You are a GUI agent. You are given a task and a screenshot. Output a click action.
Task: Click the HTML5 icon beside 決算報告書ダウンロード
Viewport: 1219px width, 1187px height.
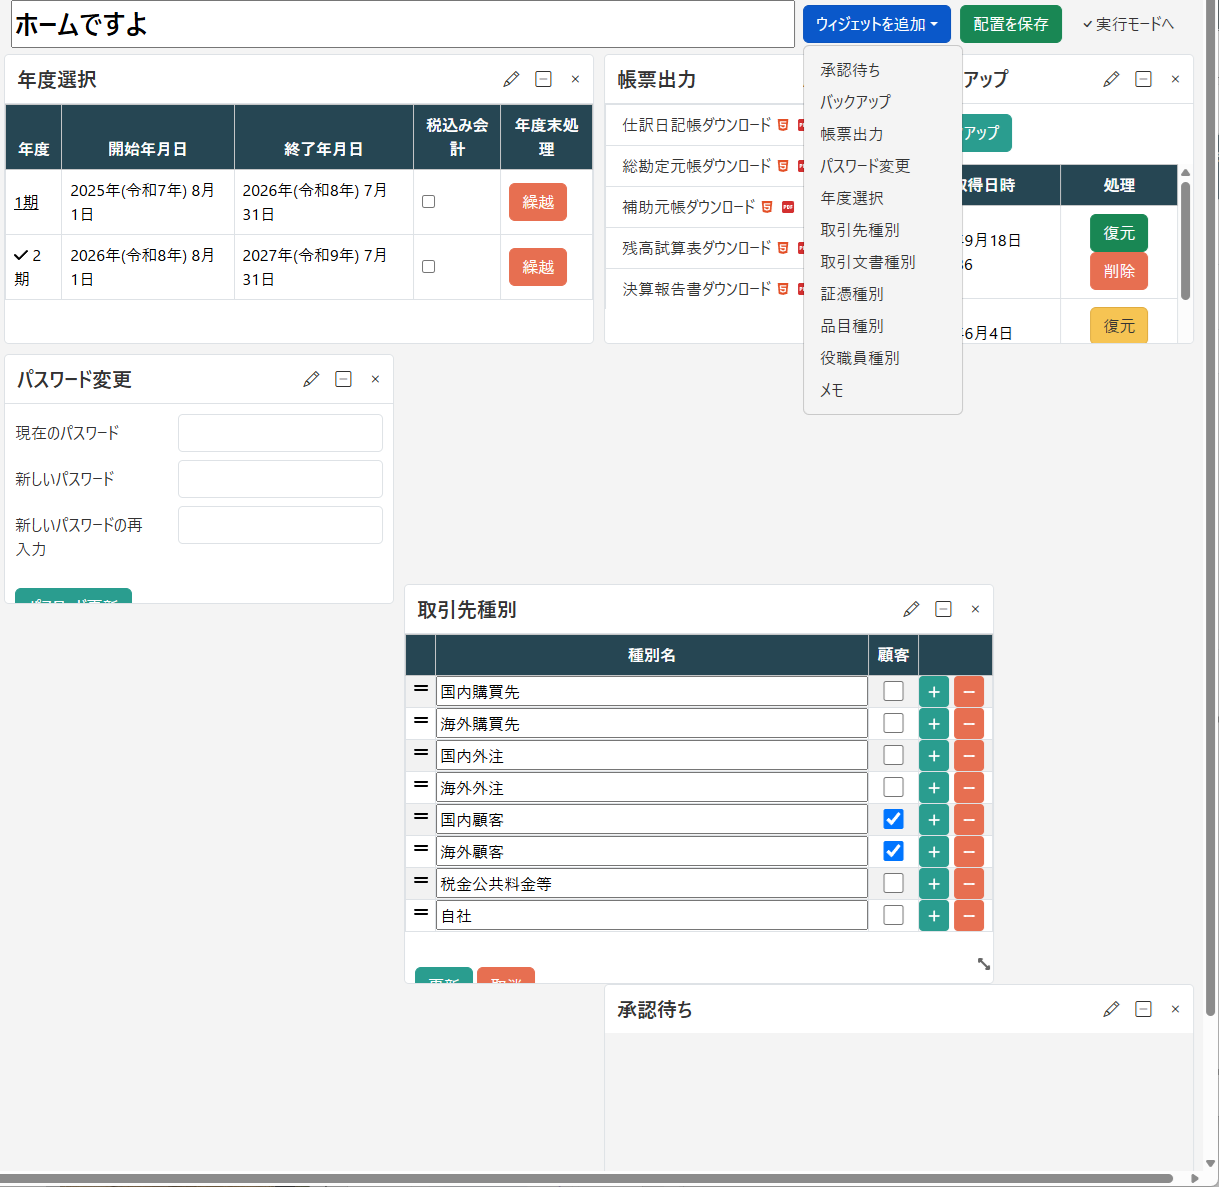click(783, 290)
